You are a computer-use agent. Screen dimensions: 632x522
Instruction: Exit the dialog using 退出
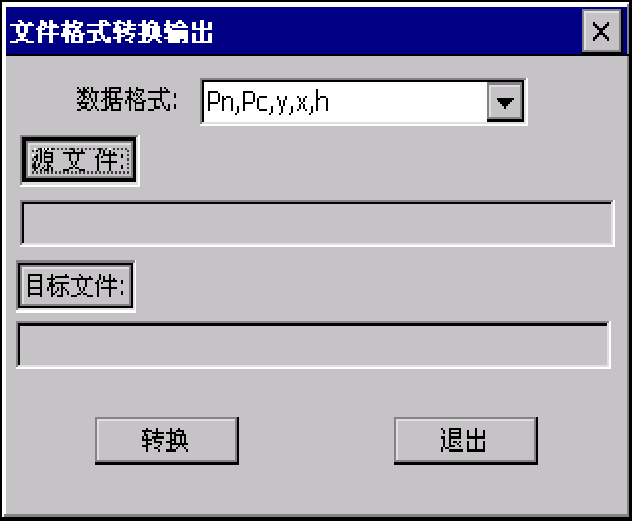pyautogui.click(x=466, y=441)
